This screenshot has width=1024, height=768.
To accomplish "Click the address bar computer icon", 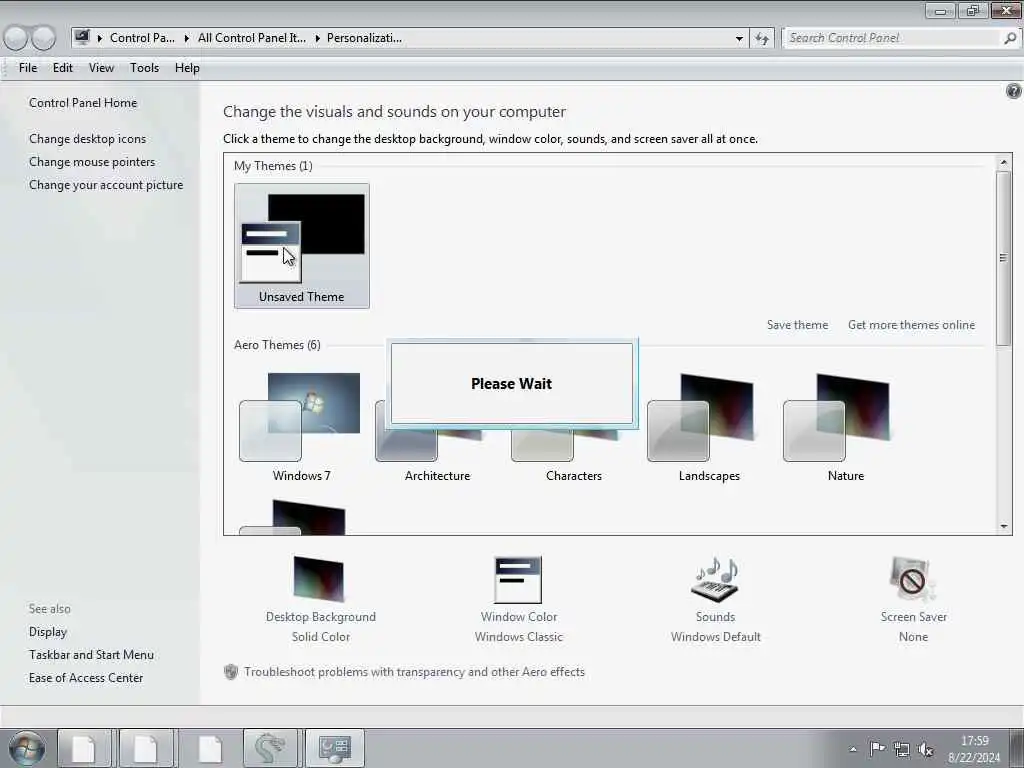I will pos(82,38).
